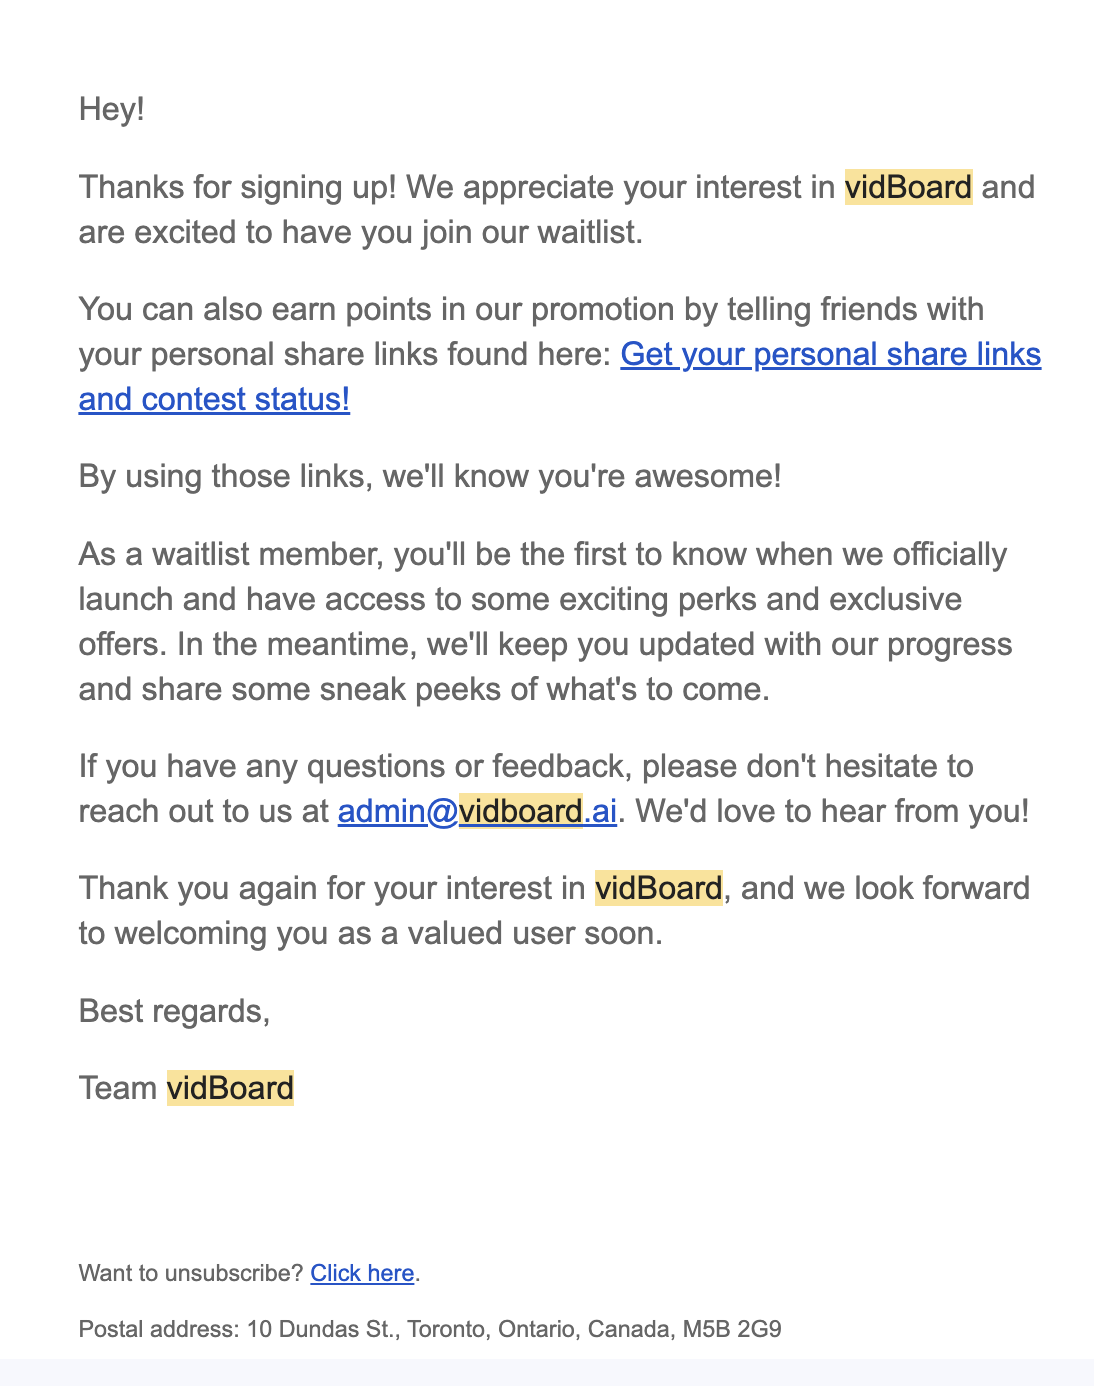This screenshot has width=1094, height=1386.
Task: Click highlighted vidBoard in the 'Team' signature
Action: point(230,1088)
